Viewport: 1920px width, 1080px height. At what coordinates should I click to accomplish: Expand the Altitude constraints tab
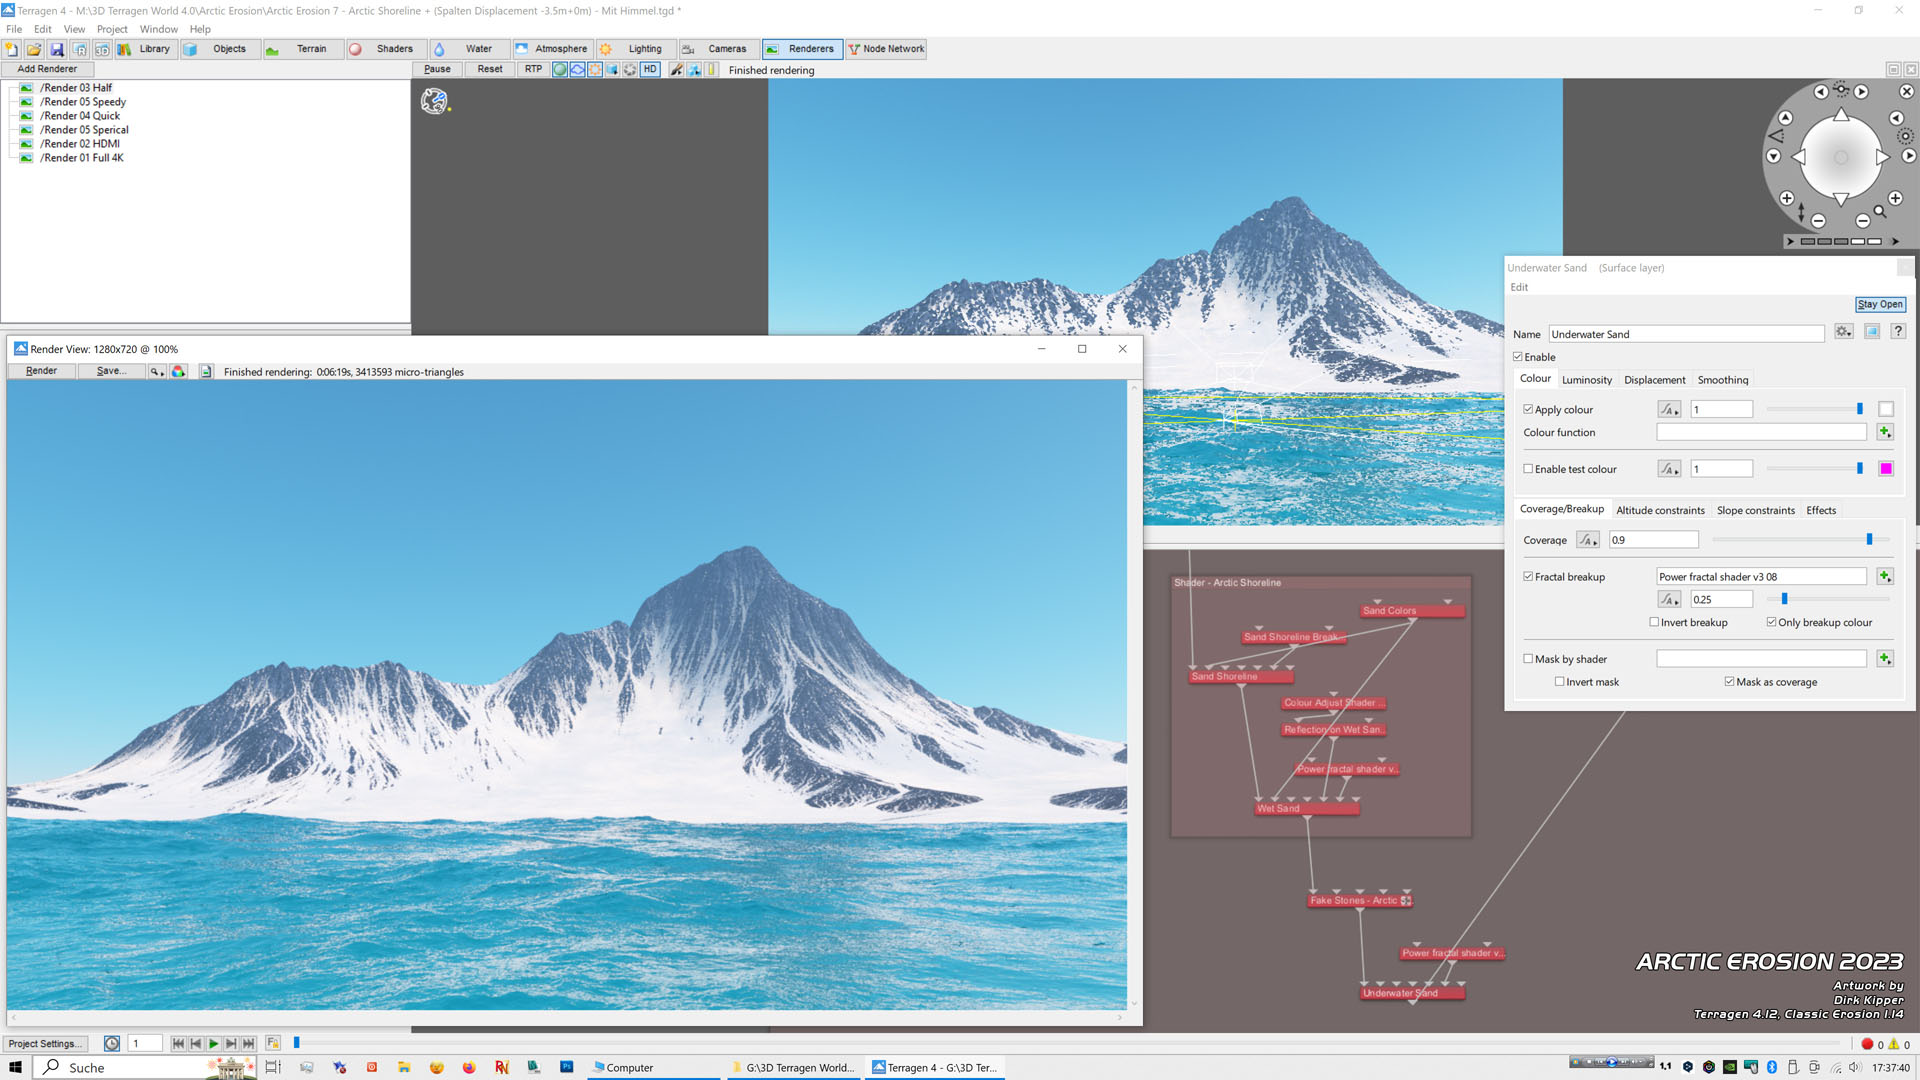coord(1660,509)
